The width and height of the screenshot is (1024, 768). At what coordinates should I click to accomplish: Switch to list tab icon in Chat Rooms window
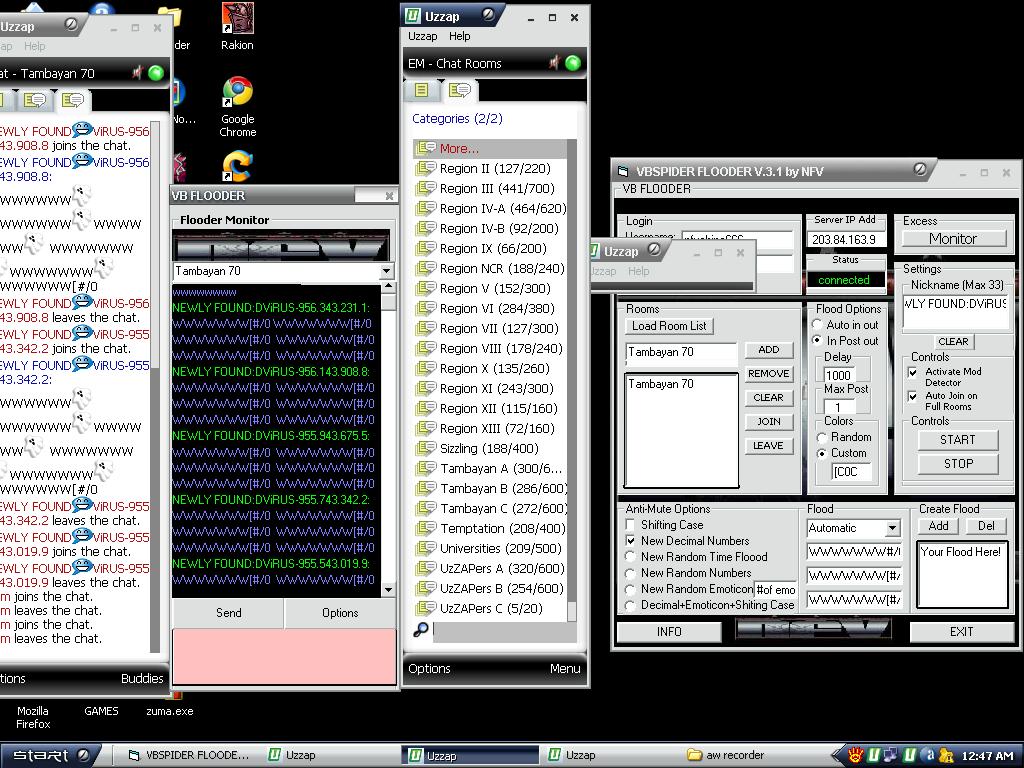coord(421,90)
